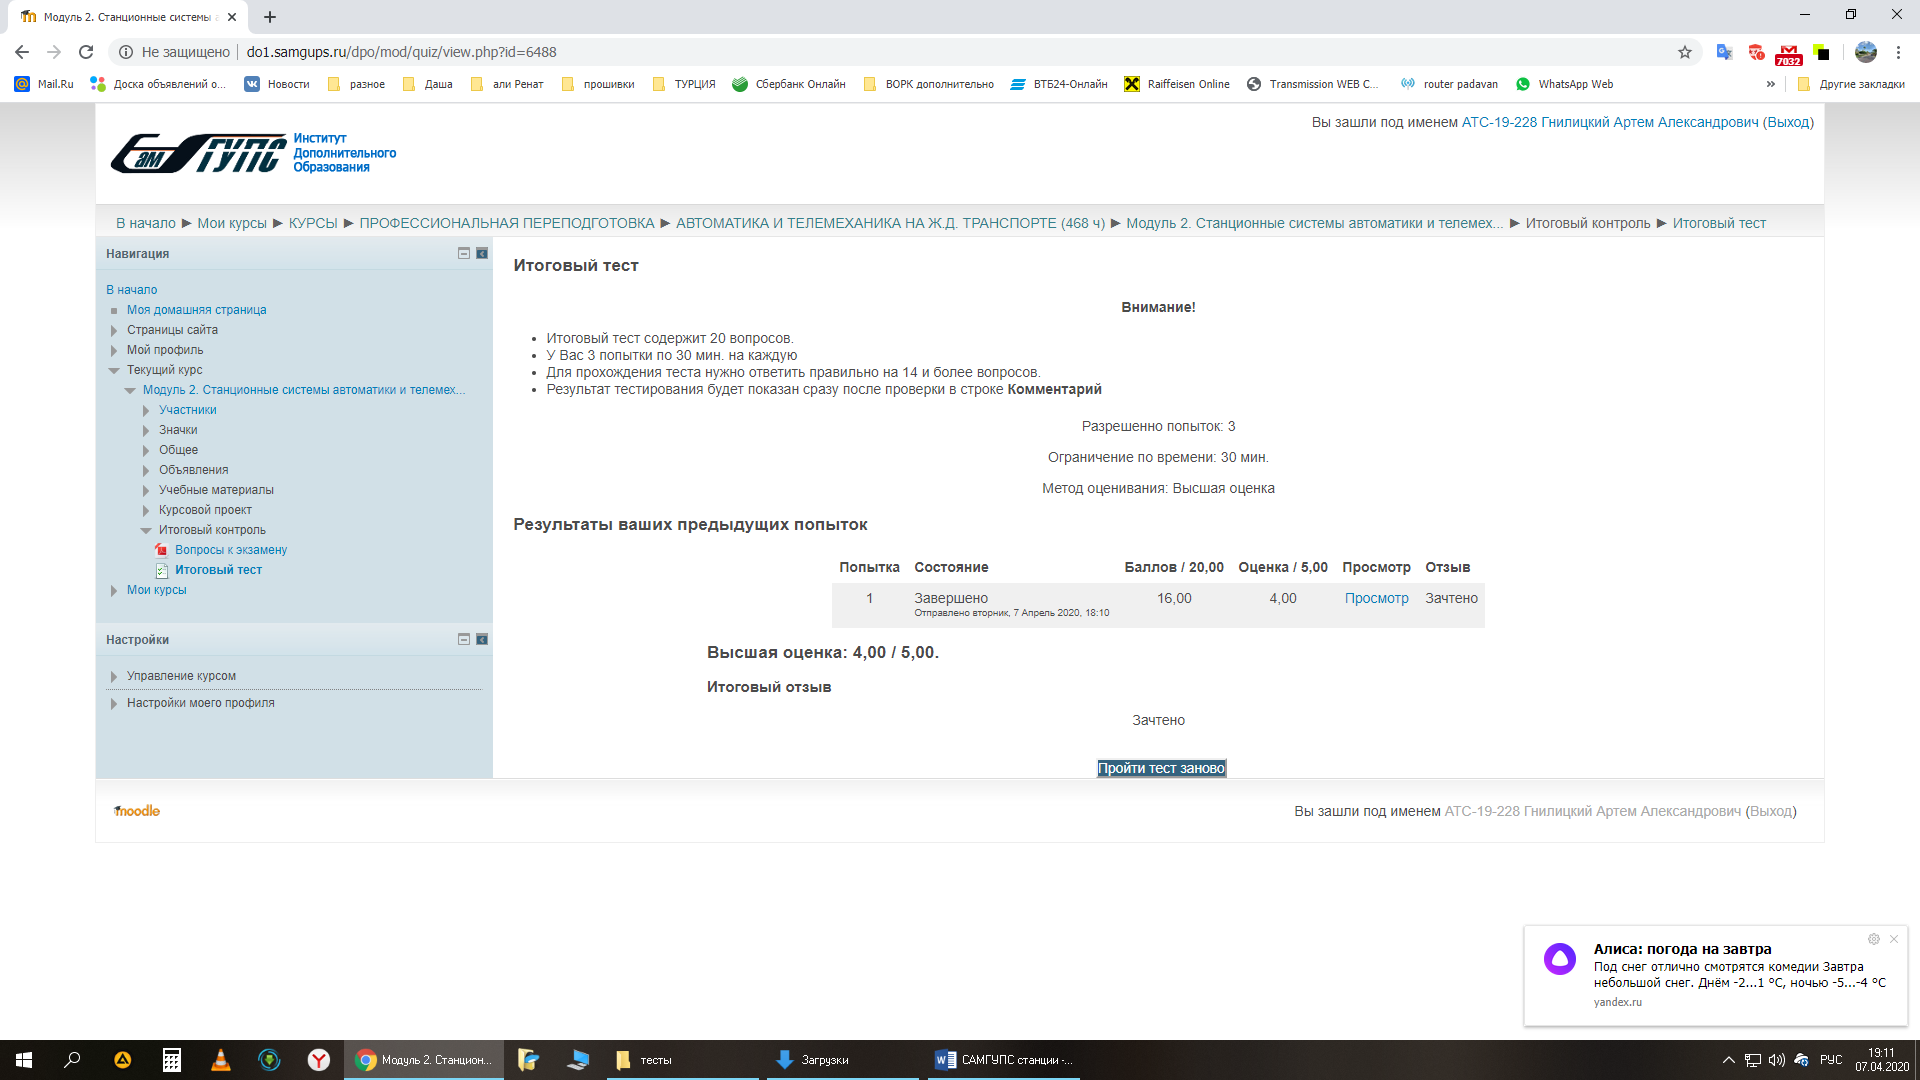Expand the Участники tree item
1920x1080 pixels.
146,411
